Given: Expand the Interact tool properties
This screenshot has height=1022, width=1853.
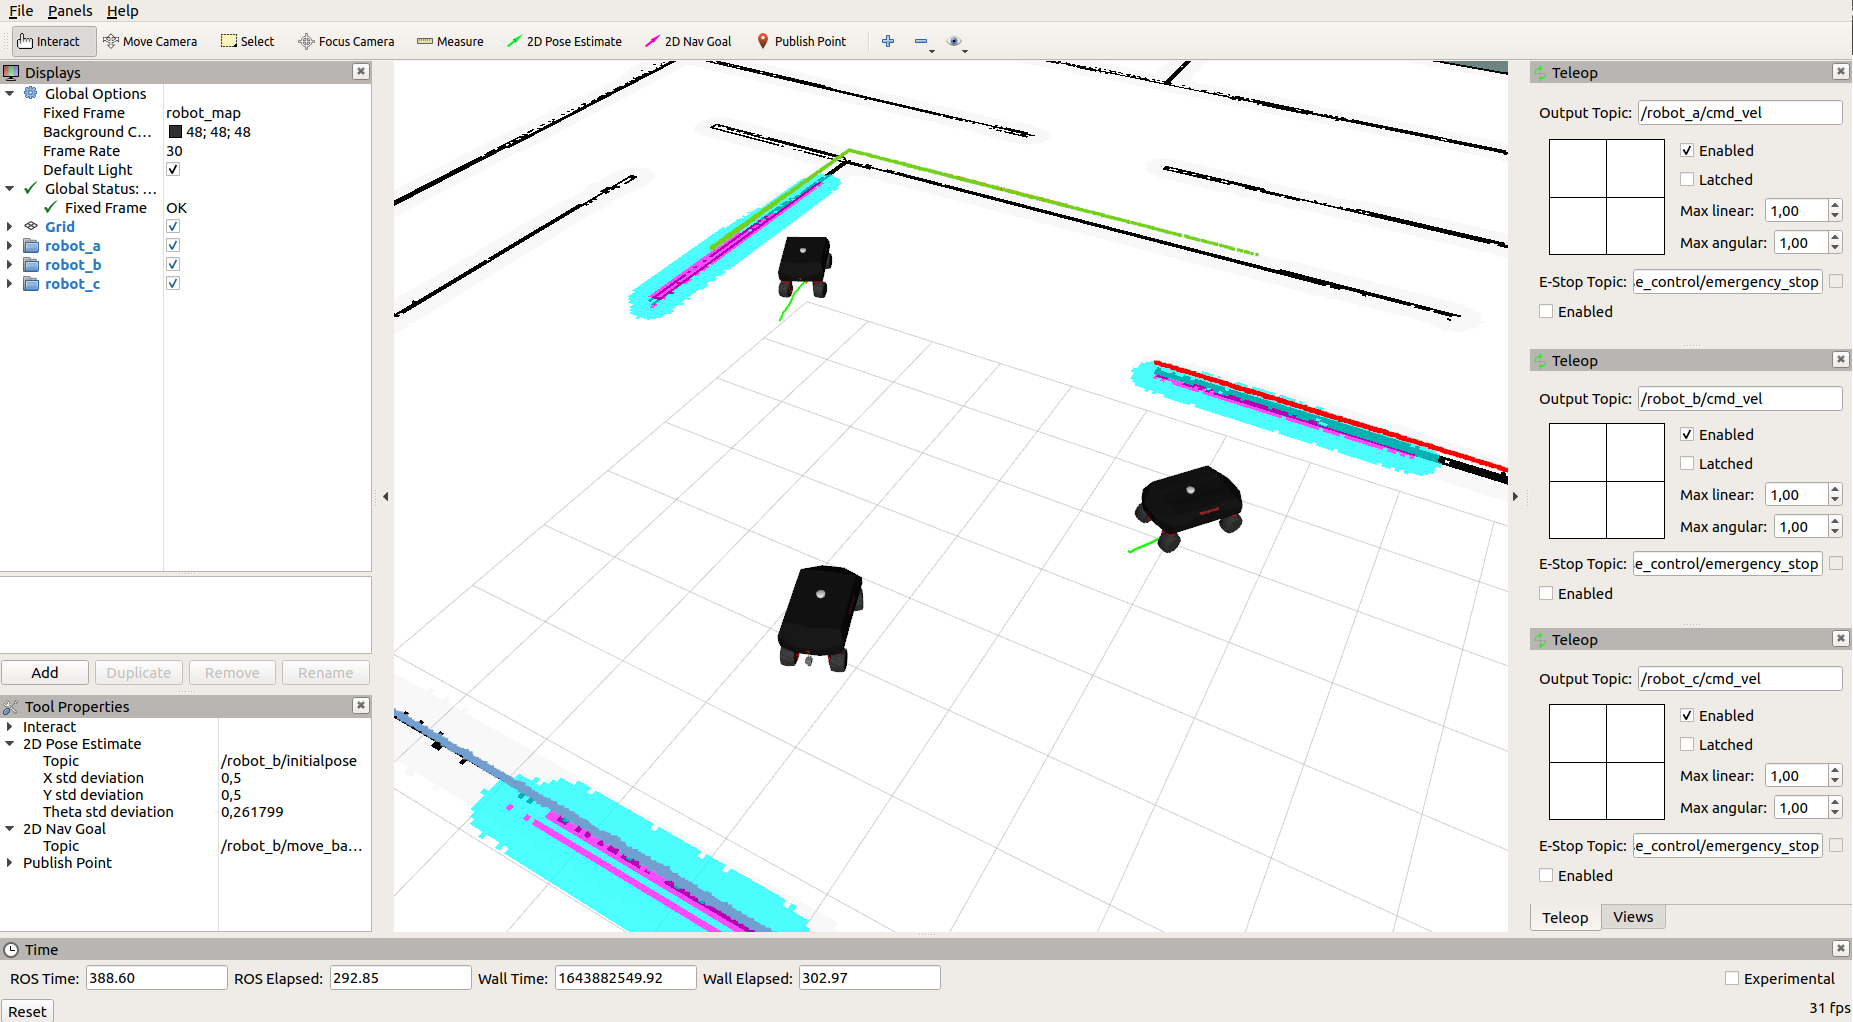Looking at the screenshot, I should point(10,727).
